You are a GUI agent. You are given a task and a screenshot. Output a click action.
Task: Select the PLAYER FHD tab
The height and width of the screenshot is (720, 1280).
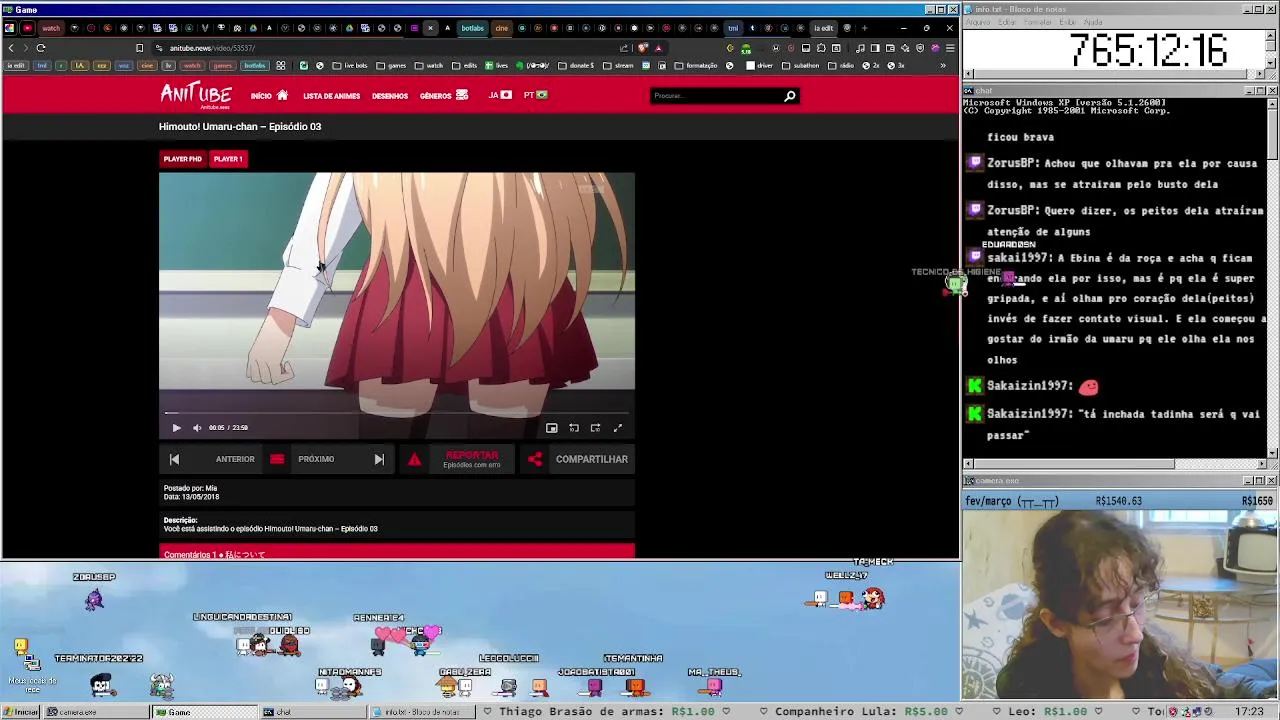click(183, 159)
